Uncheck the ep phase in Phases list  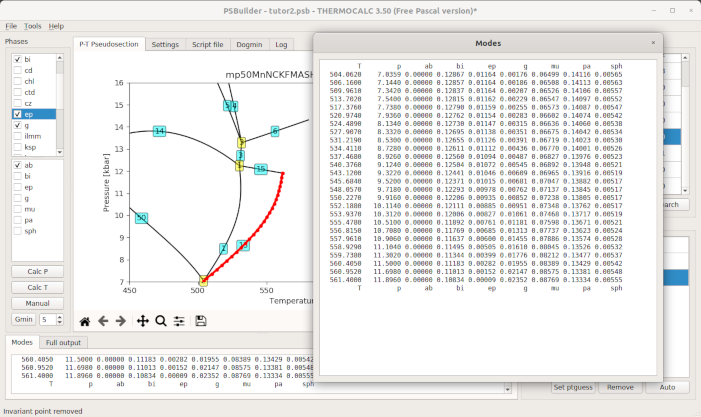17,114
